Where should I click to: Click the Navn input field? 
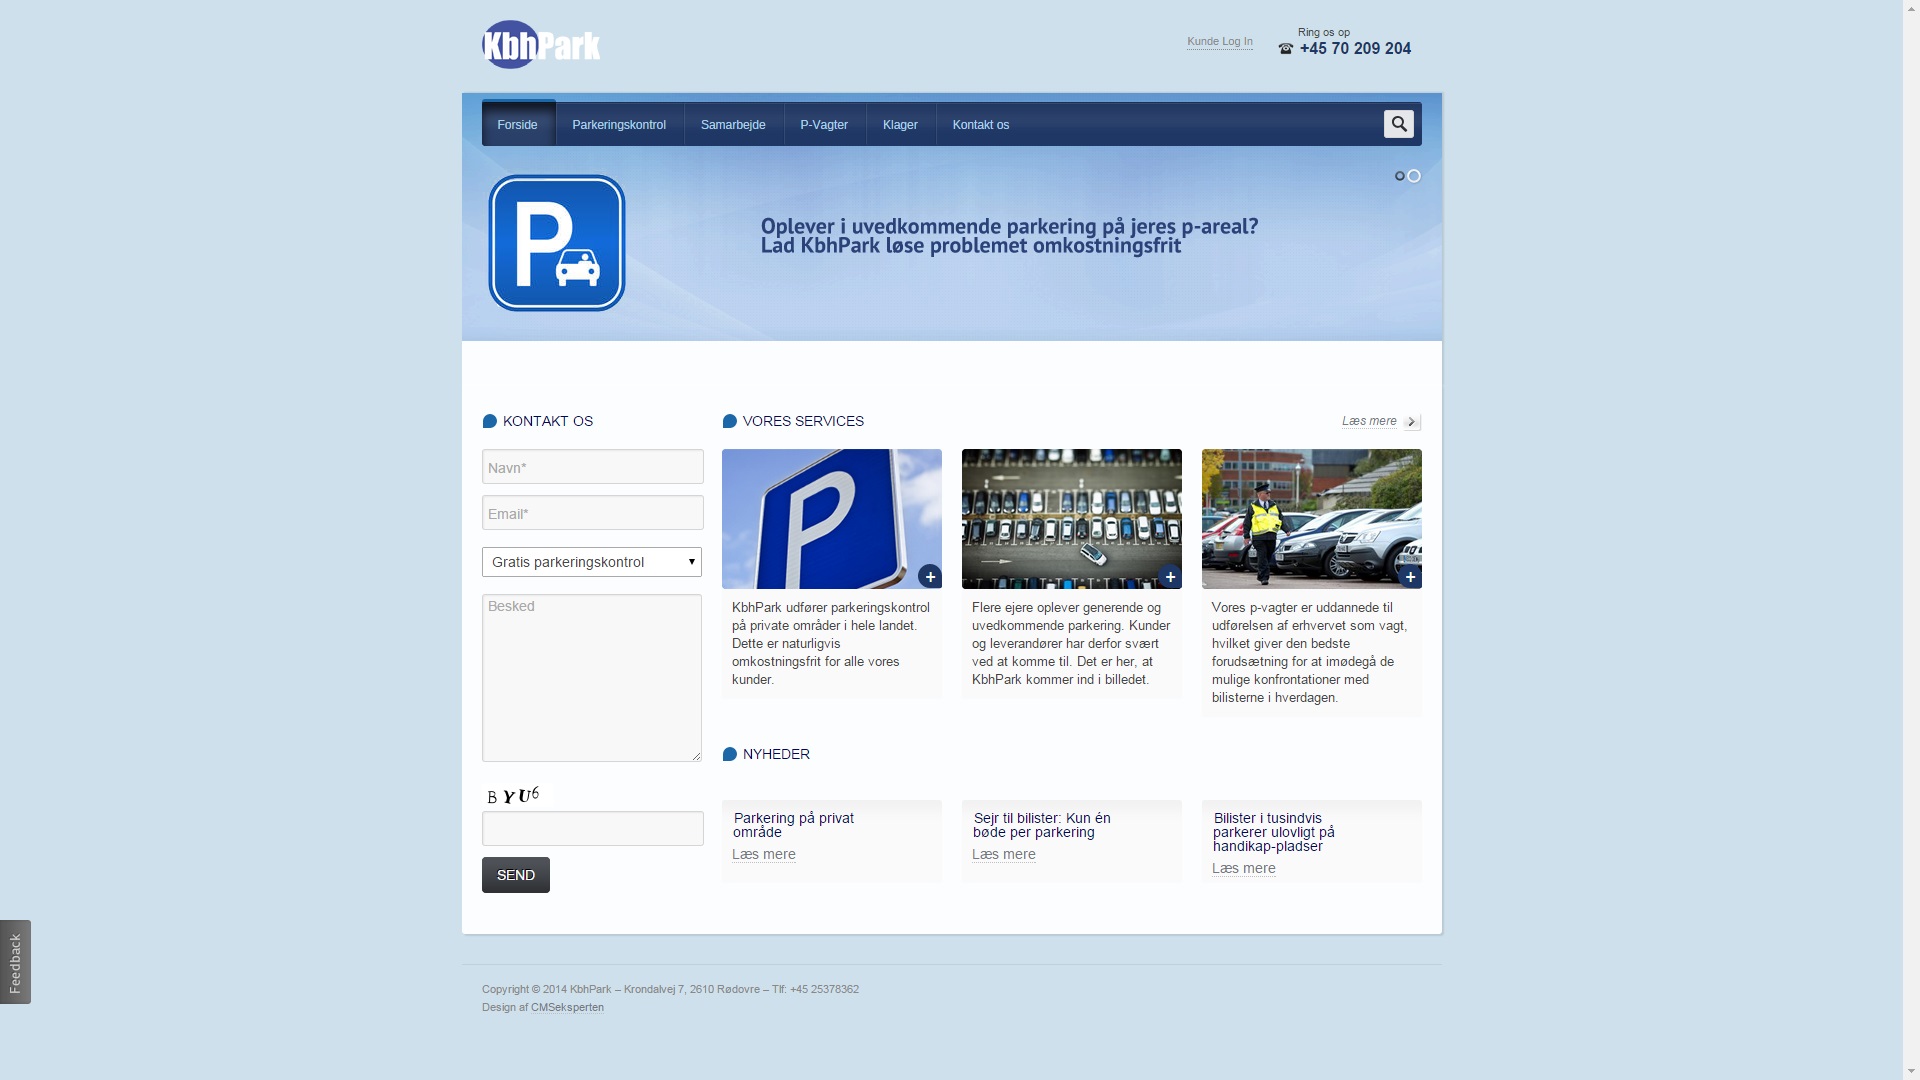(x=593, y=467)
